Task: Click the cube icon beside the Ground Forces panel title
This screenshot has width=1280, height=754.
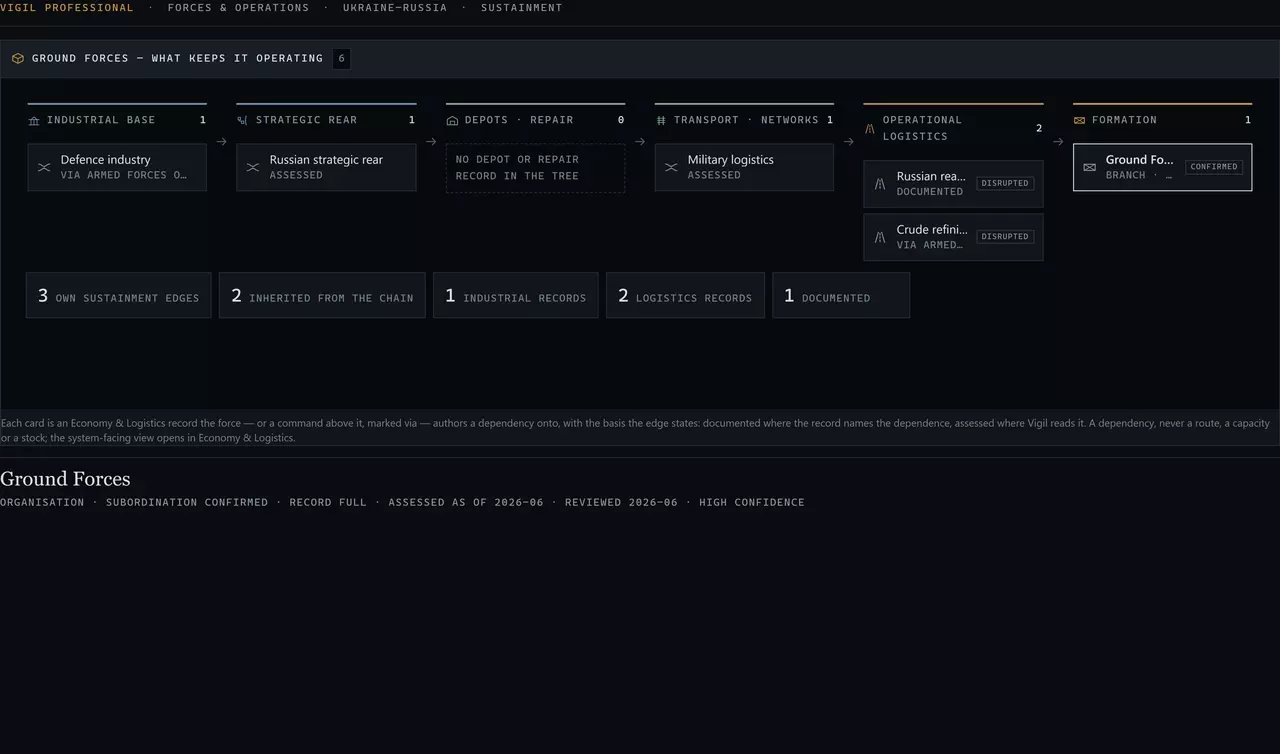Action: pyautogui.click(x=18, y=59)
